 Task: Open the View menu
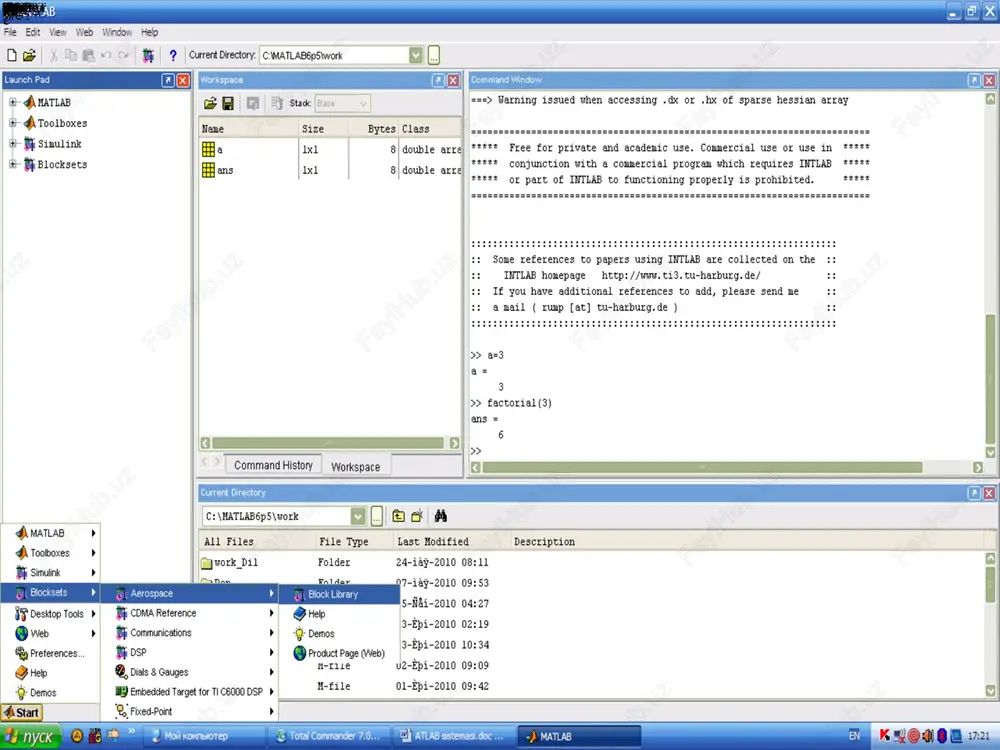[58, 32]
